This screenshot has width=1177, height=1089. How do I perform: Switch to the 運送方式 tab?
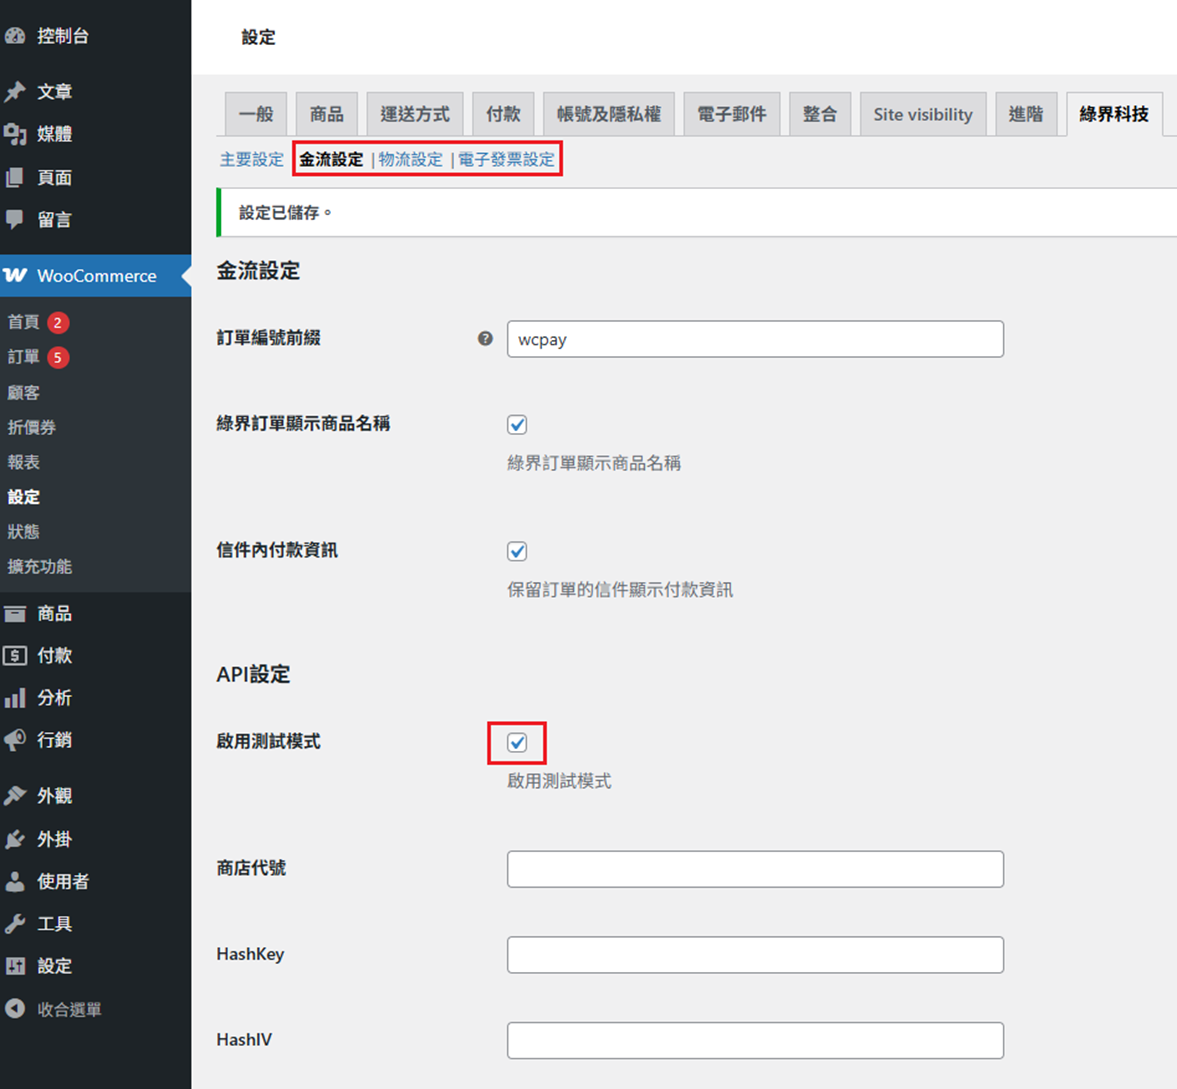click(414, 114)
